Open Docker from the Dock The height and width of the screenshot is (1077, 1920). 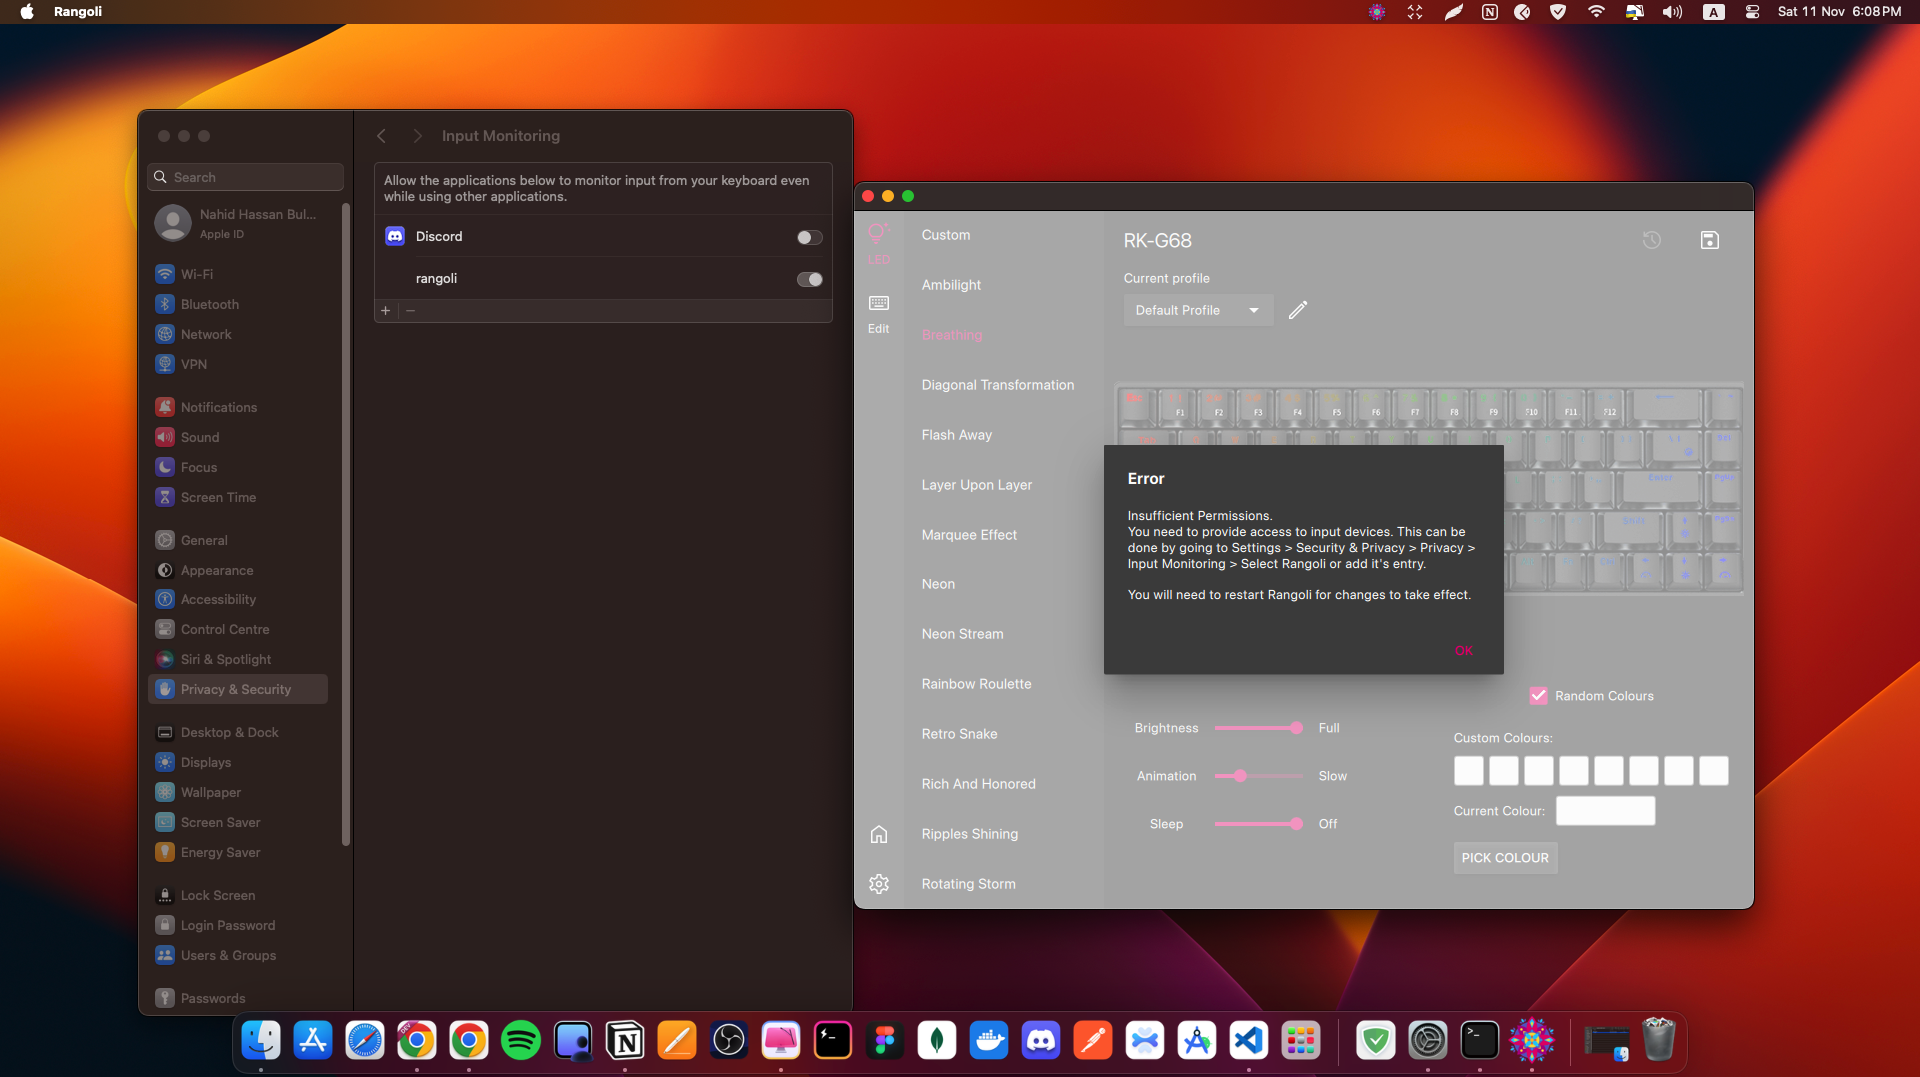coord(989,1041)
